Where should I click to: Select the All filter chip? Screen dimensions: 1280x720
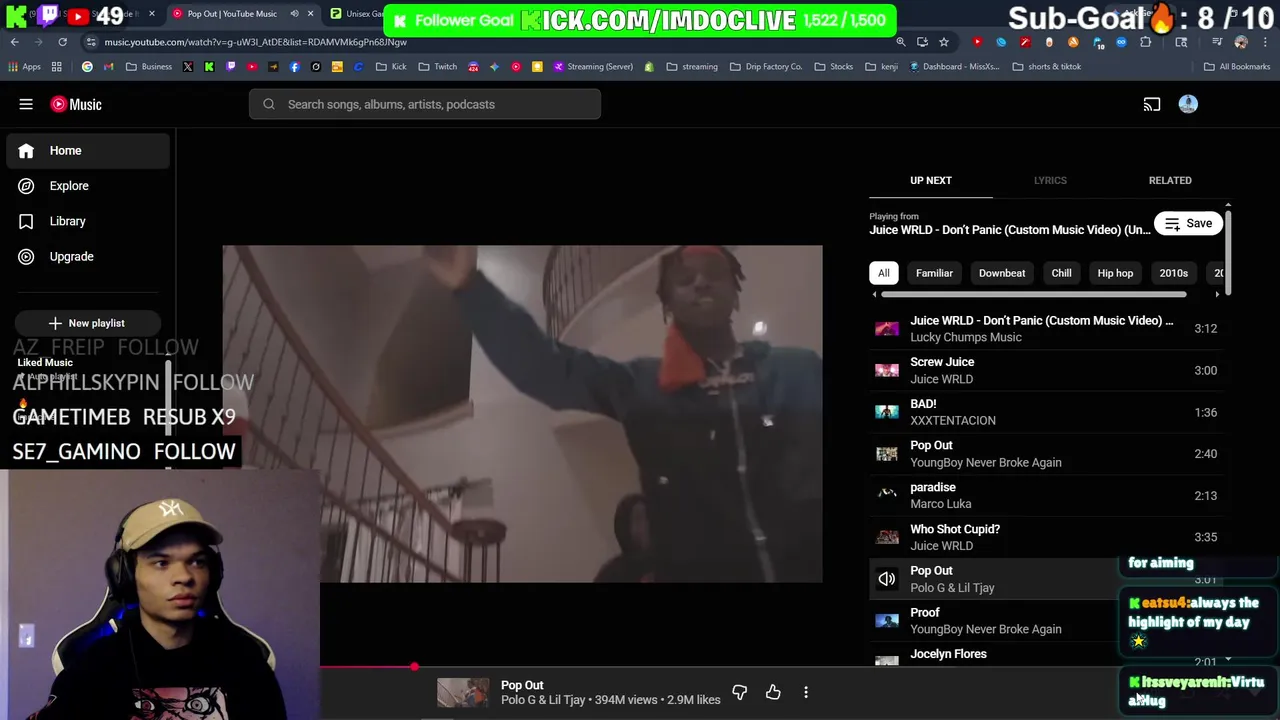coord(884,273)
